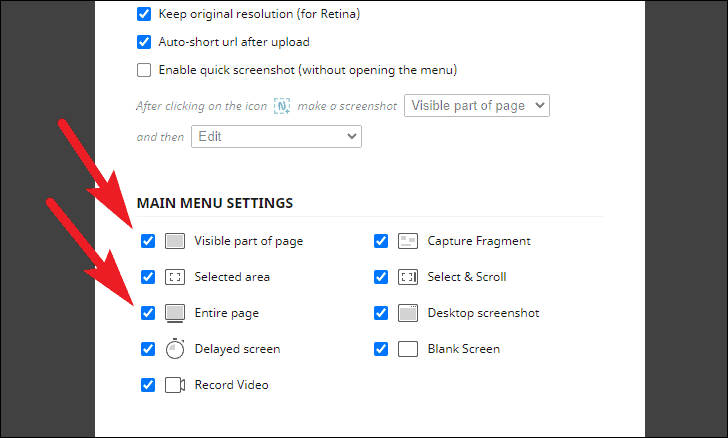Click the Nimbus icon in the hint text
This screenshot has height=438, width=728.
point(283,106)
